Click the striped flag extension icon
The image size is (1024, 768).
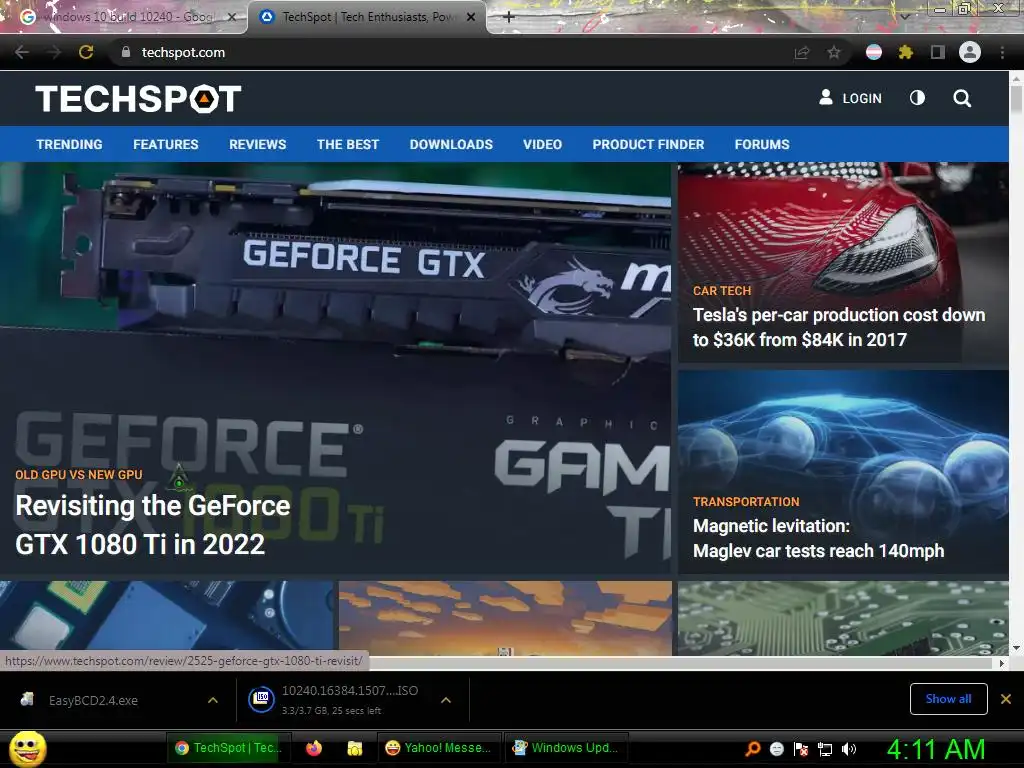[874, 52]
